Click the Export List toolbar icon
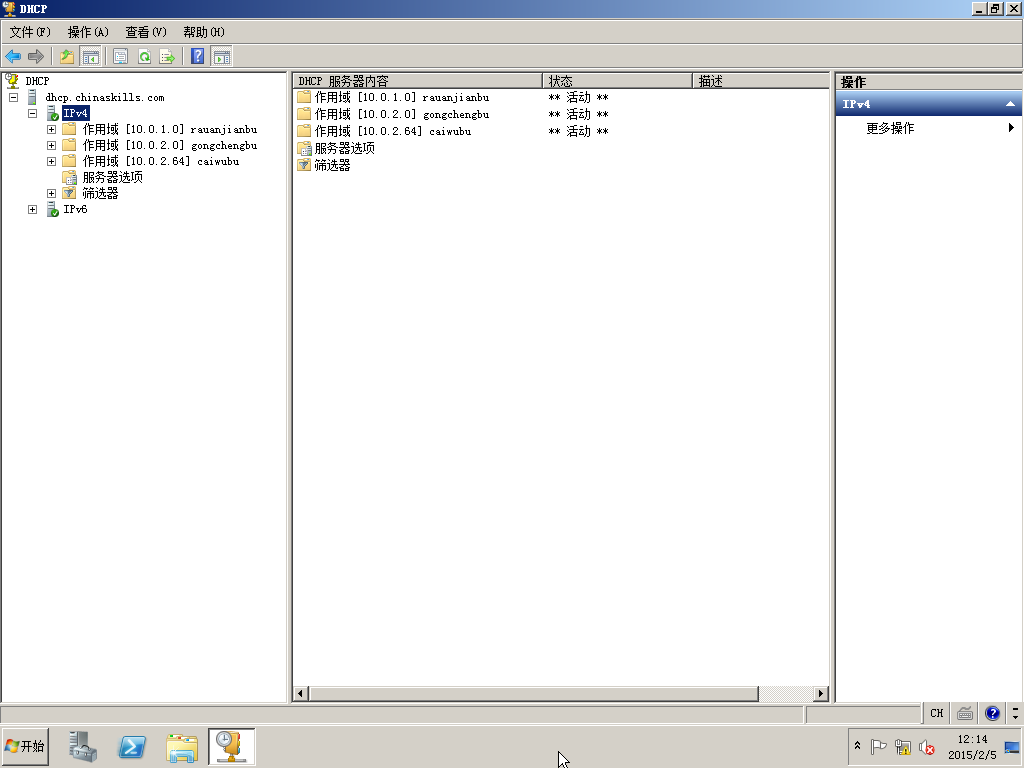This screenshot has width=1024, height=768. point(167,57)
